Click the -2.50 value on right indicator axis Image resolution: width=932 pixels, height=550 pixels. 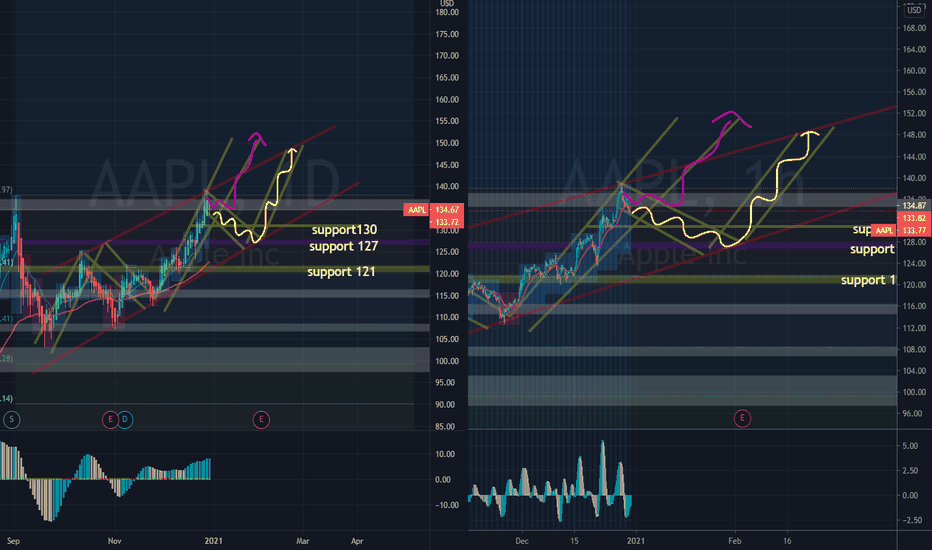(912, 520)
